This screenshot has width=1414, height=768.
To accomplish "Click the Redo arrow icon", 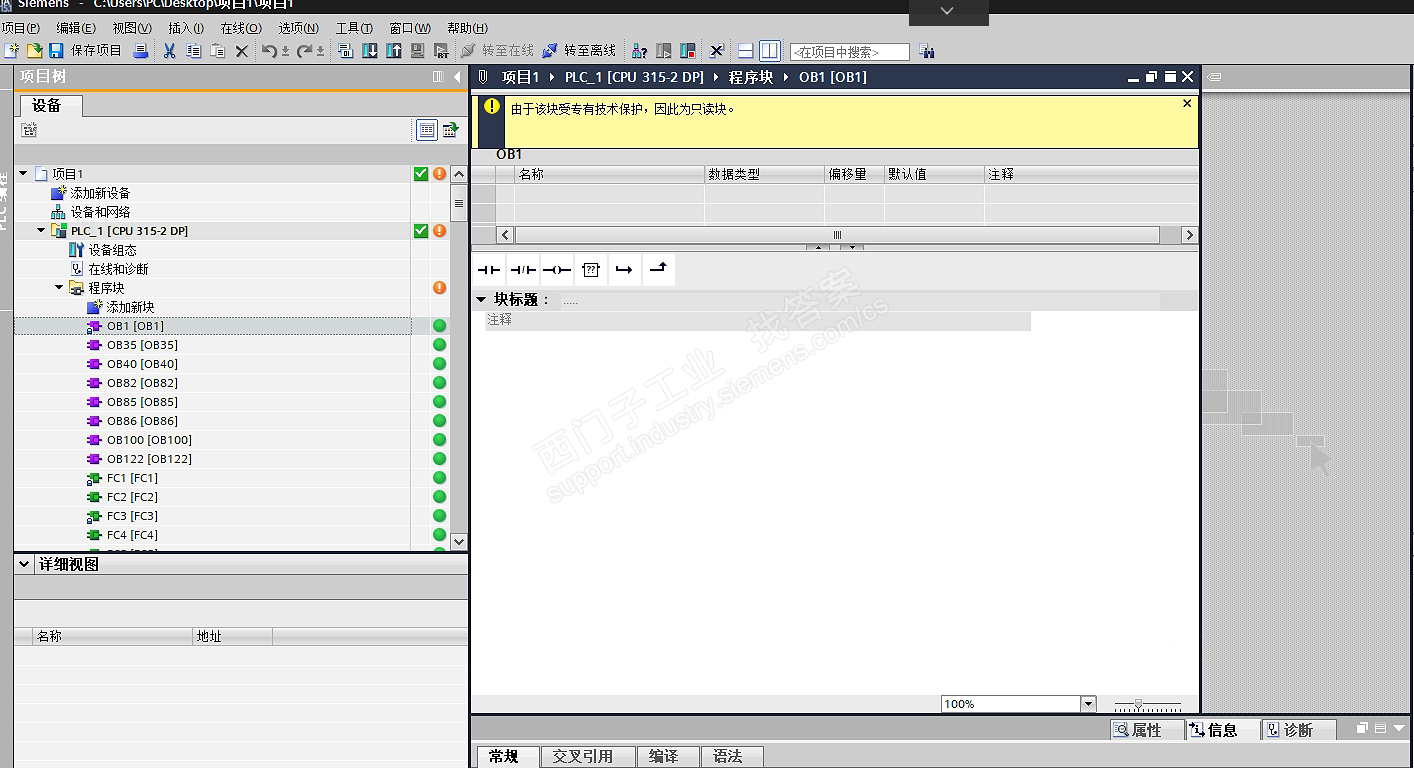I will [305, 50].
